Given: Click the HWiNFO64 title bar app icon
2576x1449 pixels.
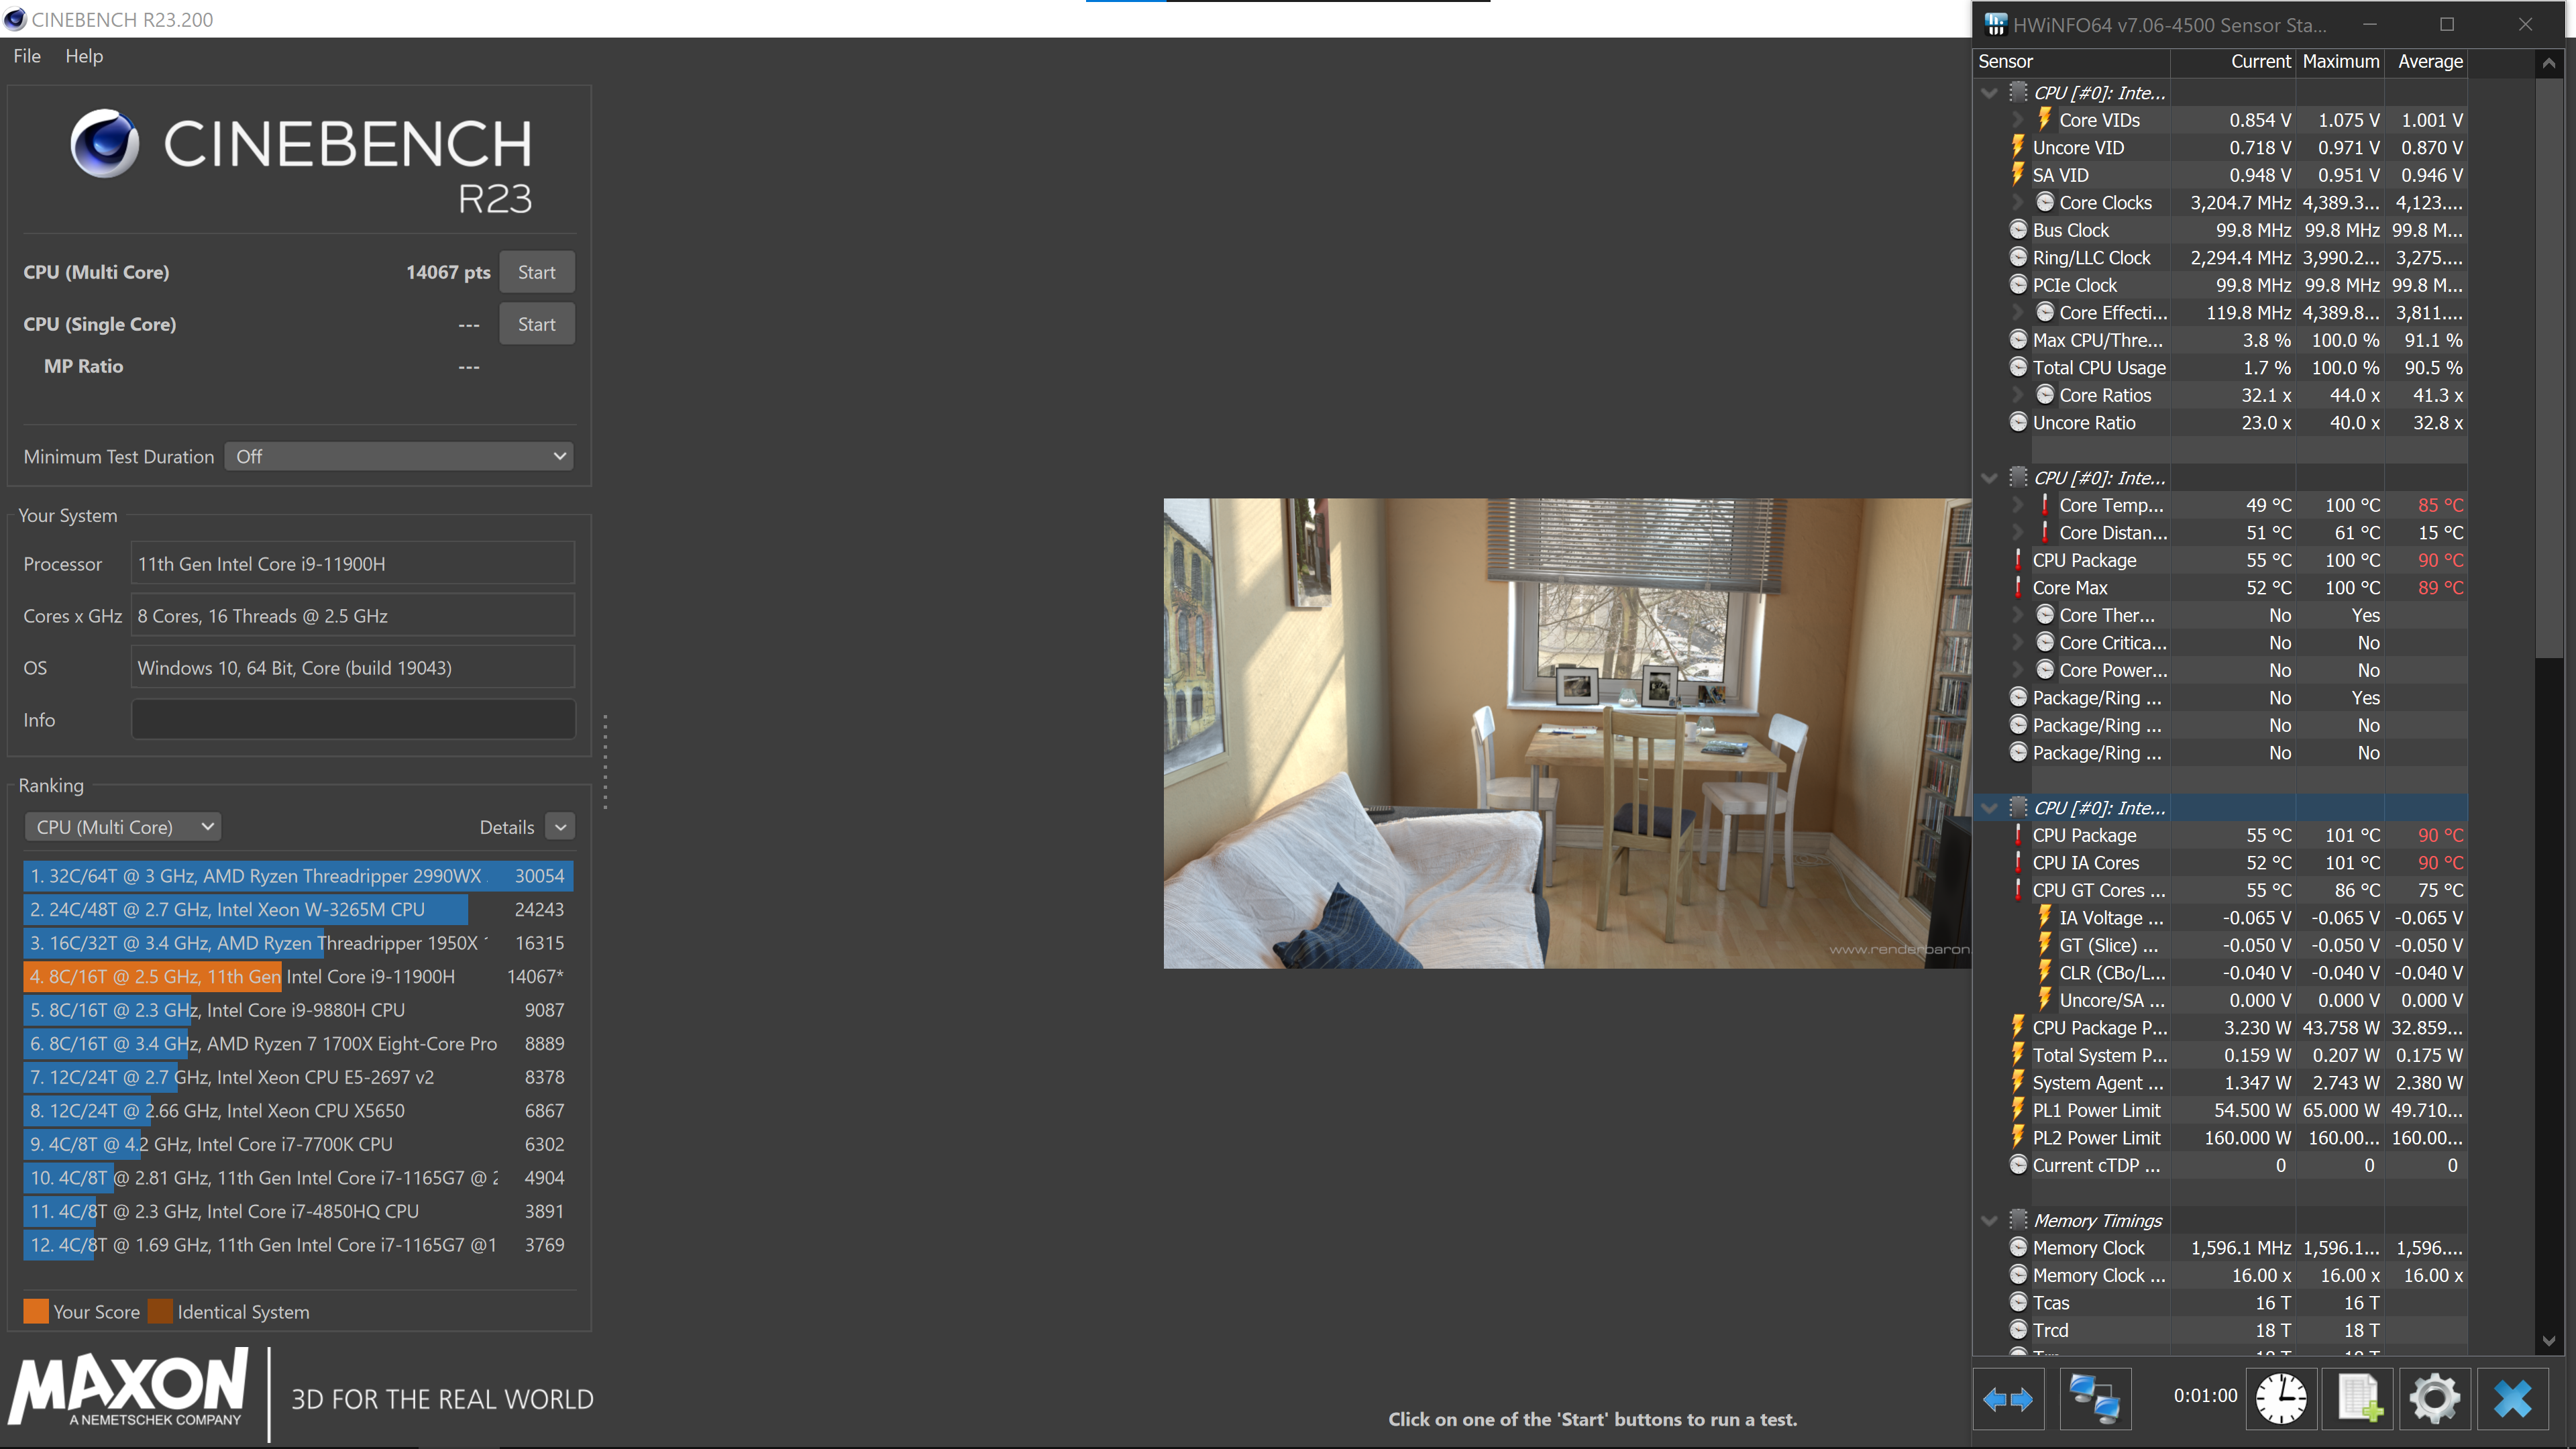Looking at the screenshot, I should [1996, 24].
